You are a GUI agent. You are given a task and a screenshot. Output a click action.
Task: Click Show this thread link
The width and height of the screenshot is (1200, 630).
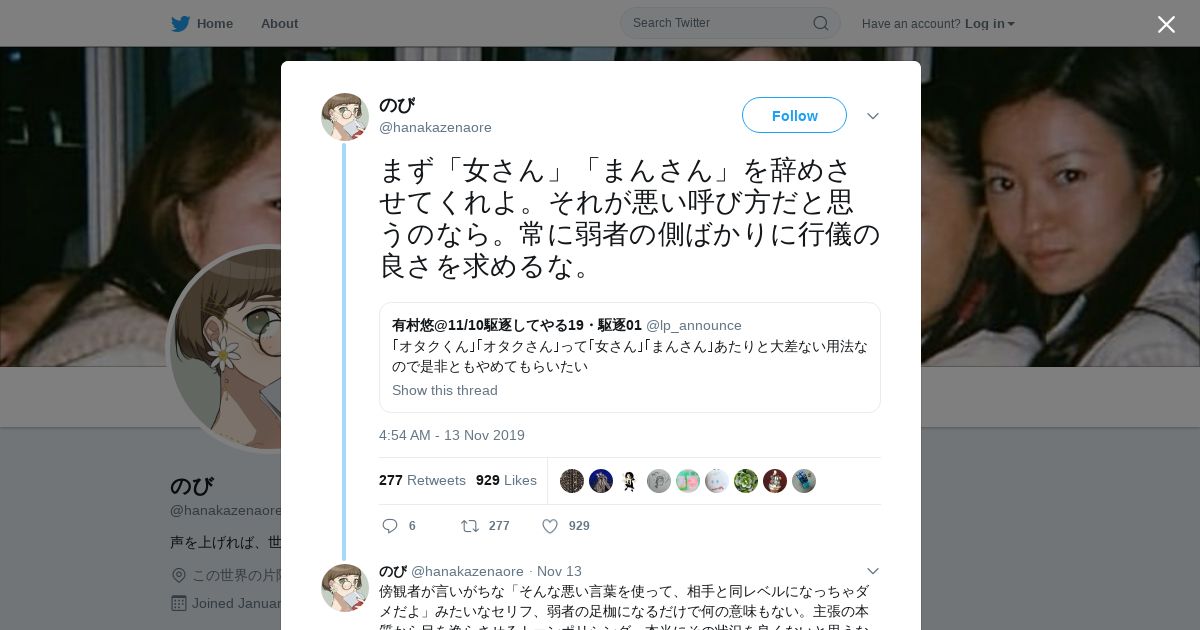pos(444,390)
